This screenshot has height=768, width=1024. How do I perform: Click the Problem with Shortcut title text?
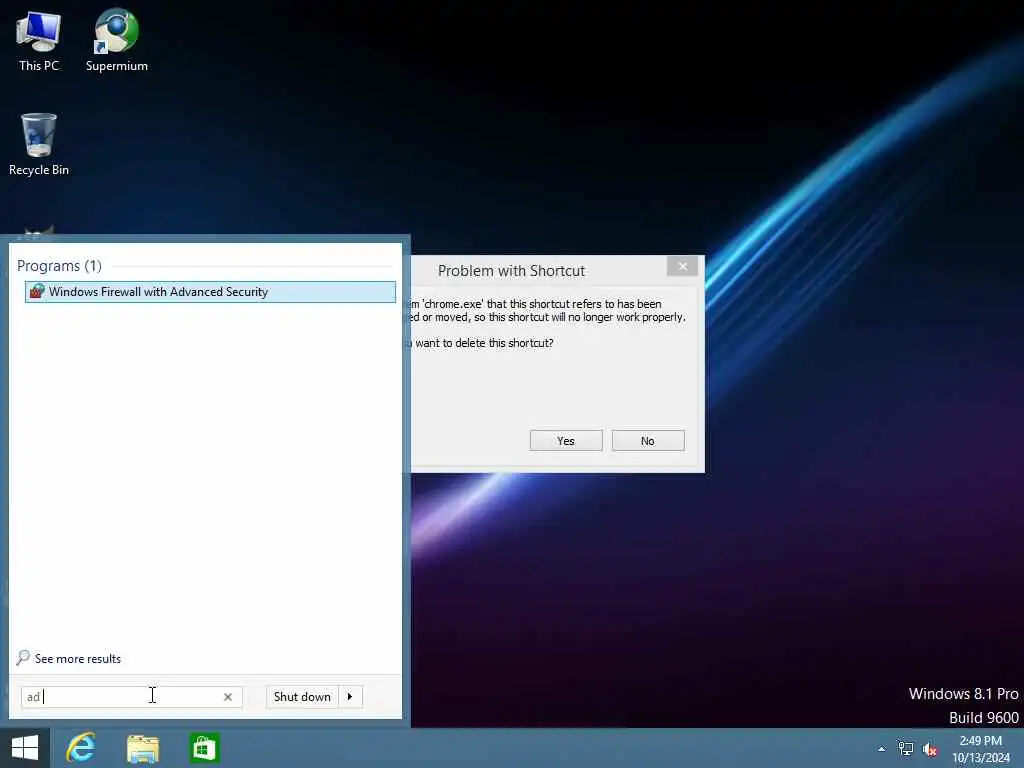coord(511,271)
